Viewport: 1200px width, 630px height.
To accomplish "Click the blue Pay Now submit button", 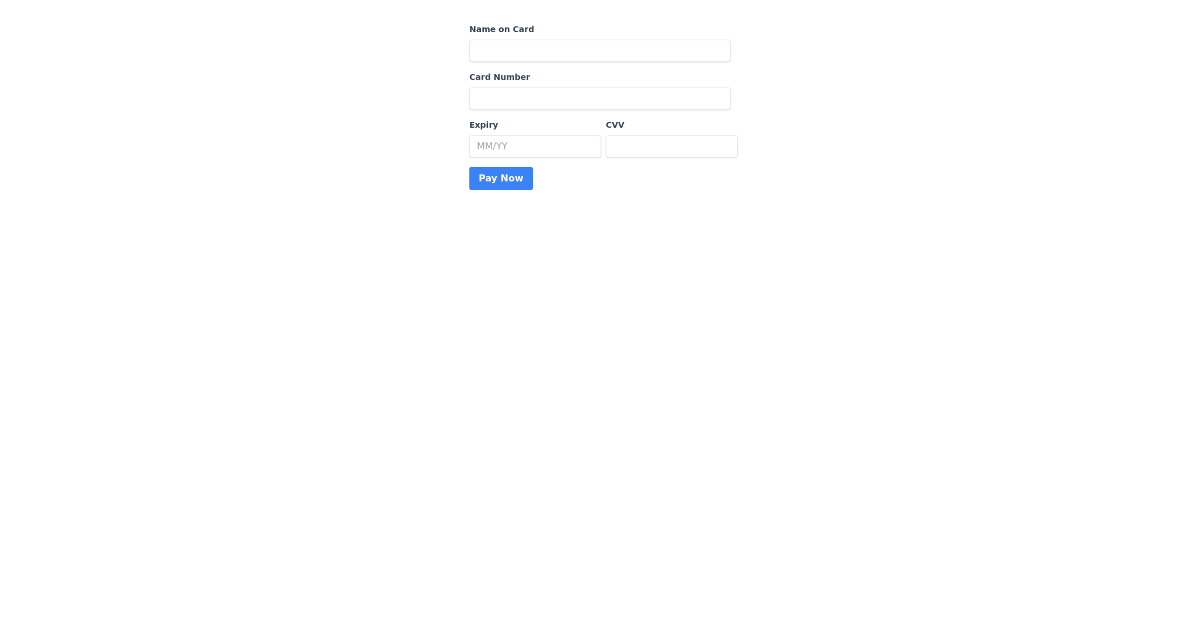I will pyautogui.click(x=500, y=178).
